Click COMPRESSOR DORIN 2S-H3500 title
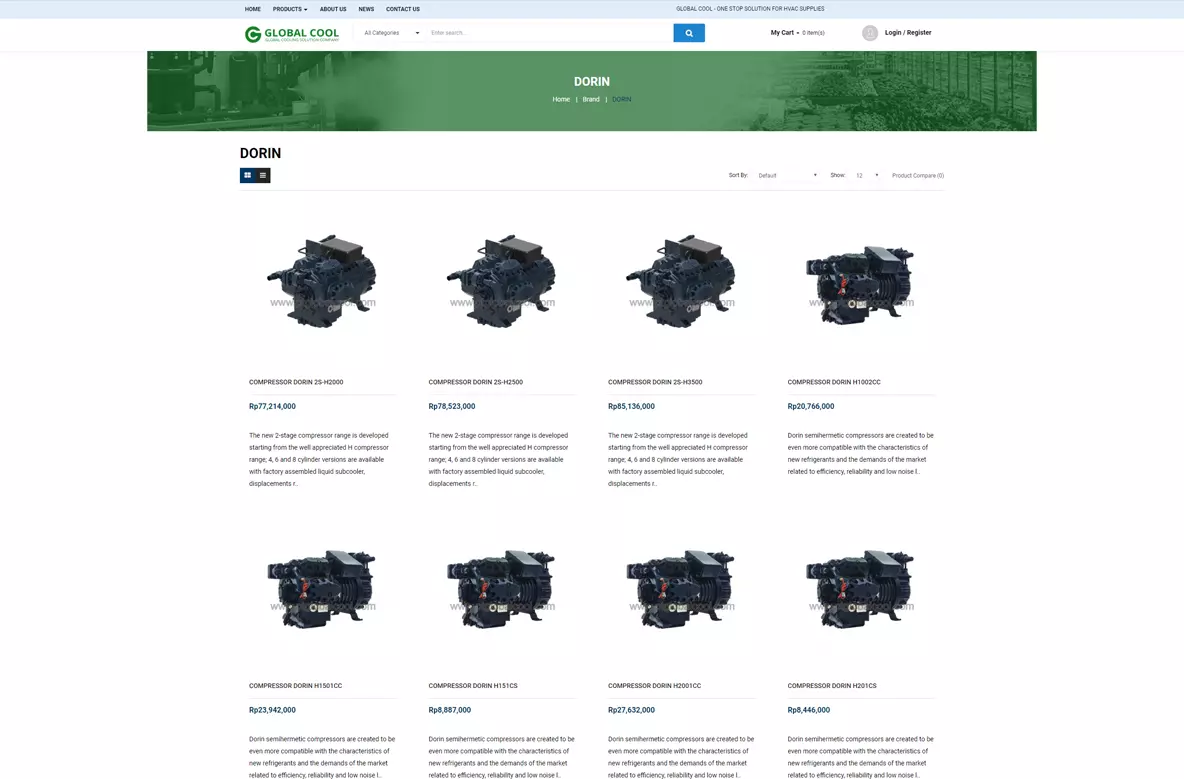Screen dimensions: 1184x779 click(x=655, y=382)
